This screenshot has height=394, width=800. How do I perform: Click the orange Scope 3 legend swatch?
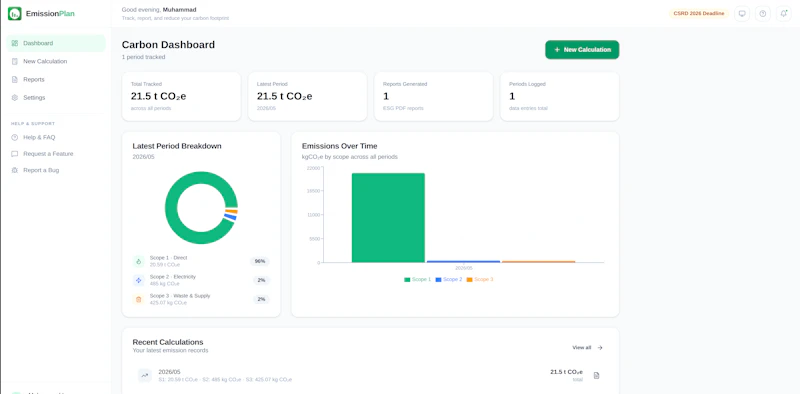[469, 280]
